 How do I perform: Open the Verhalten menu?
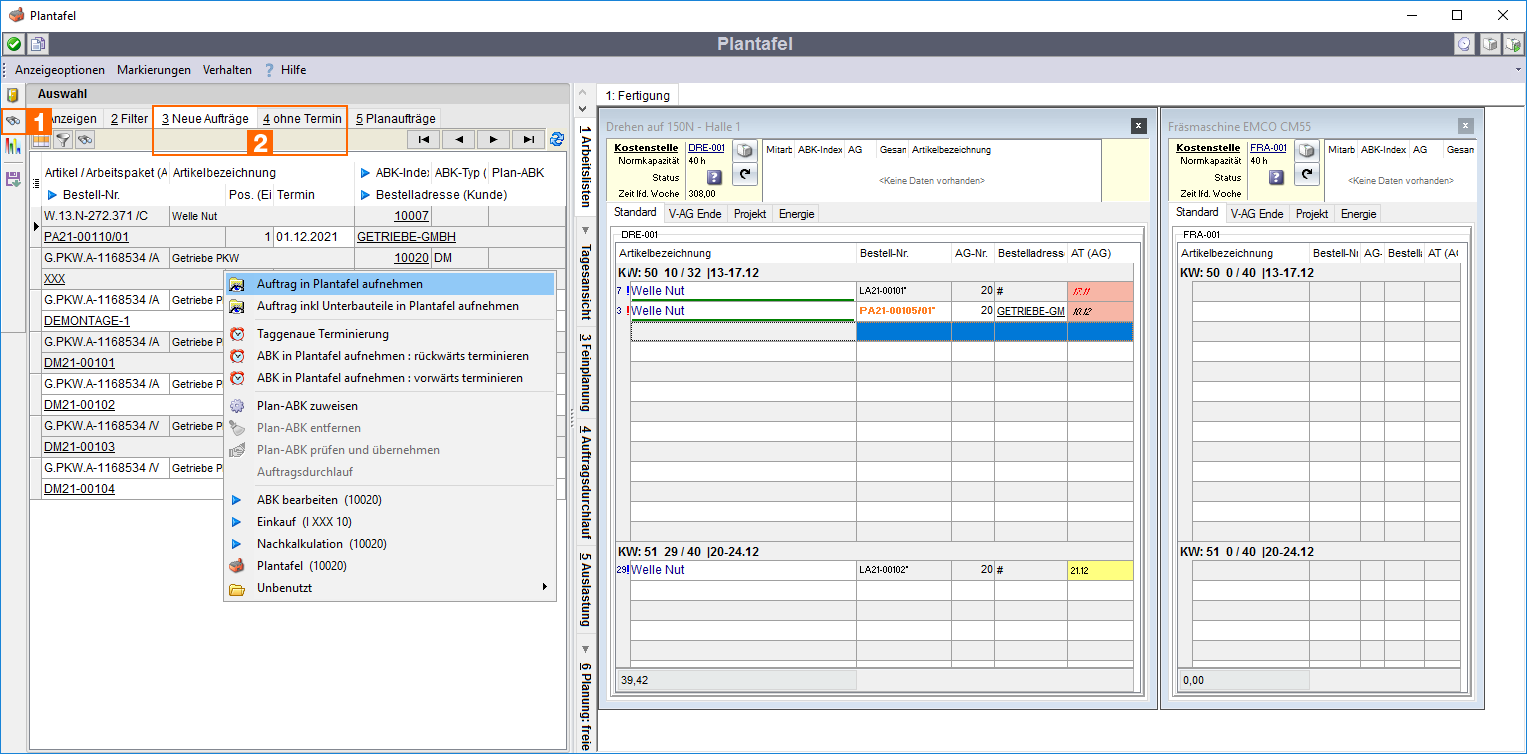point(227,70)
